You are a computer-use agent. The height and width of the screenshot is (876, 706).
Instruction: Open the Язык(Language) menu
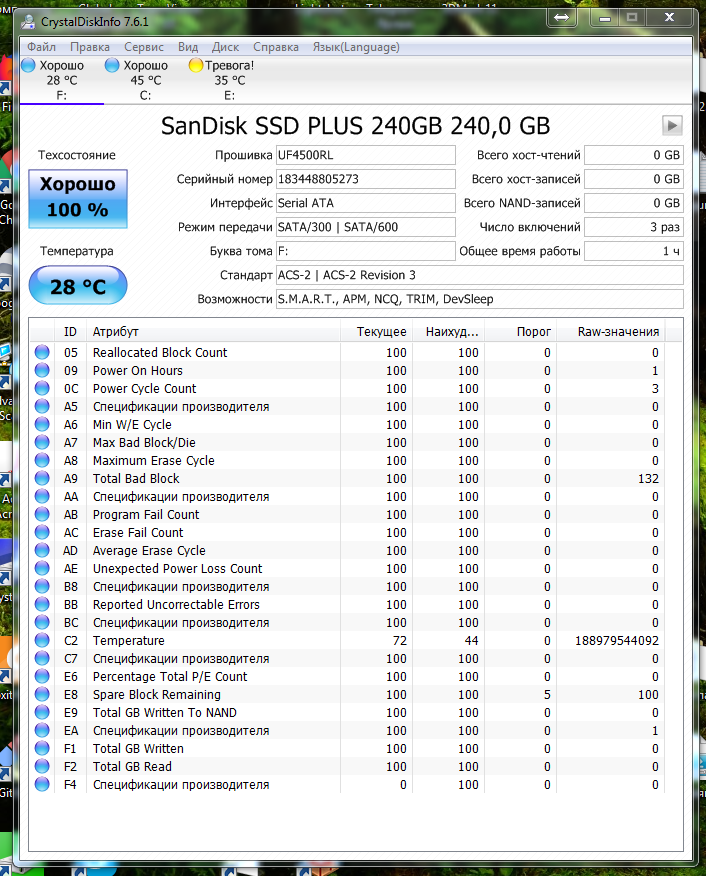[x=356, y=47]
